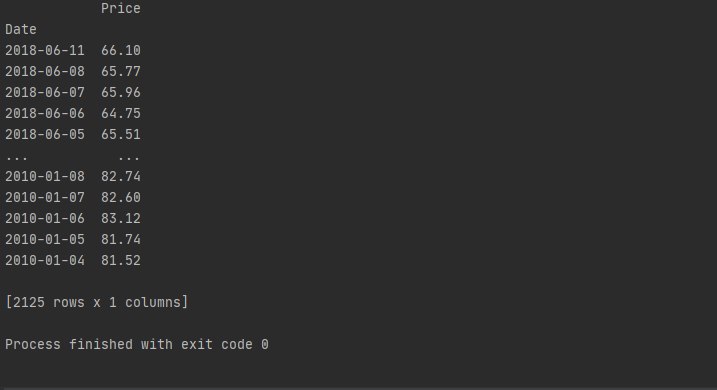
Task: Click the 2125 rows x 1 columns summary
Action: (x=96, y=303)
